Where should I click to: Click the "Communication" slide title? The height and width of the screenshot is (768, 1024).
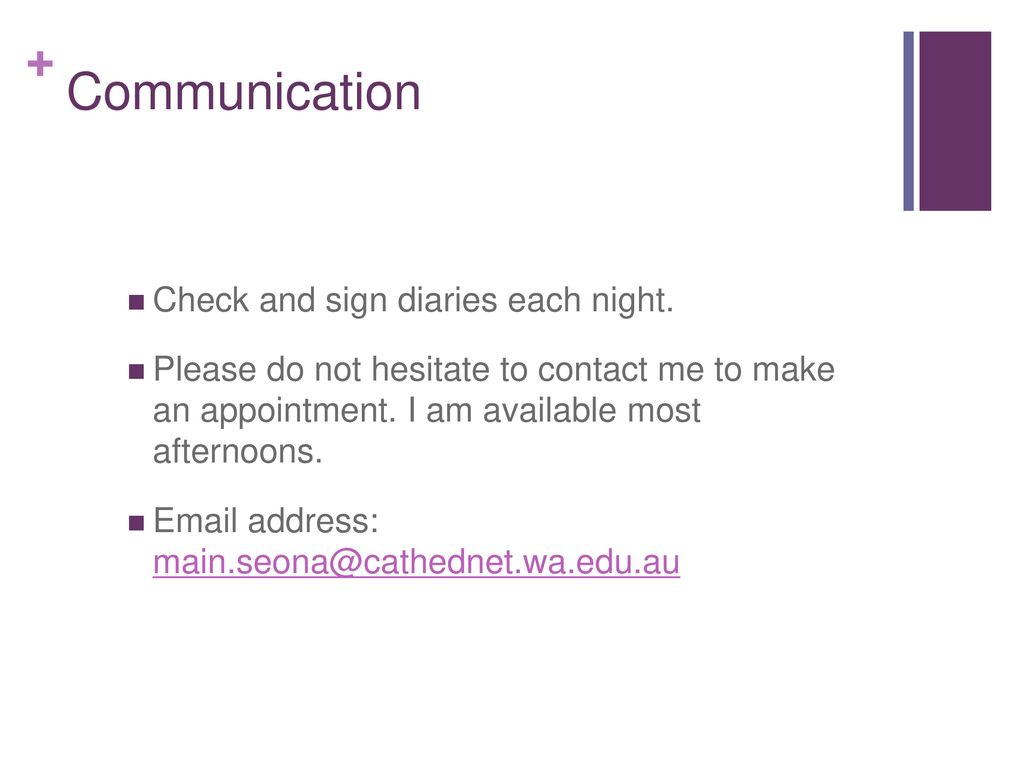tap(244, 92)
